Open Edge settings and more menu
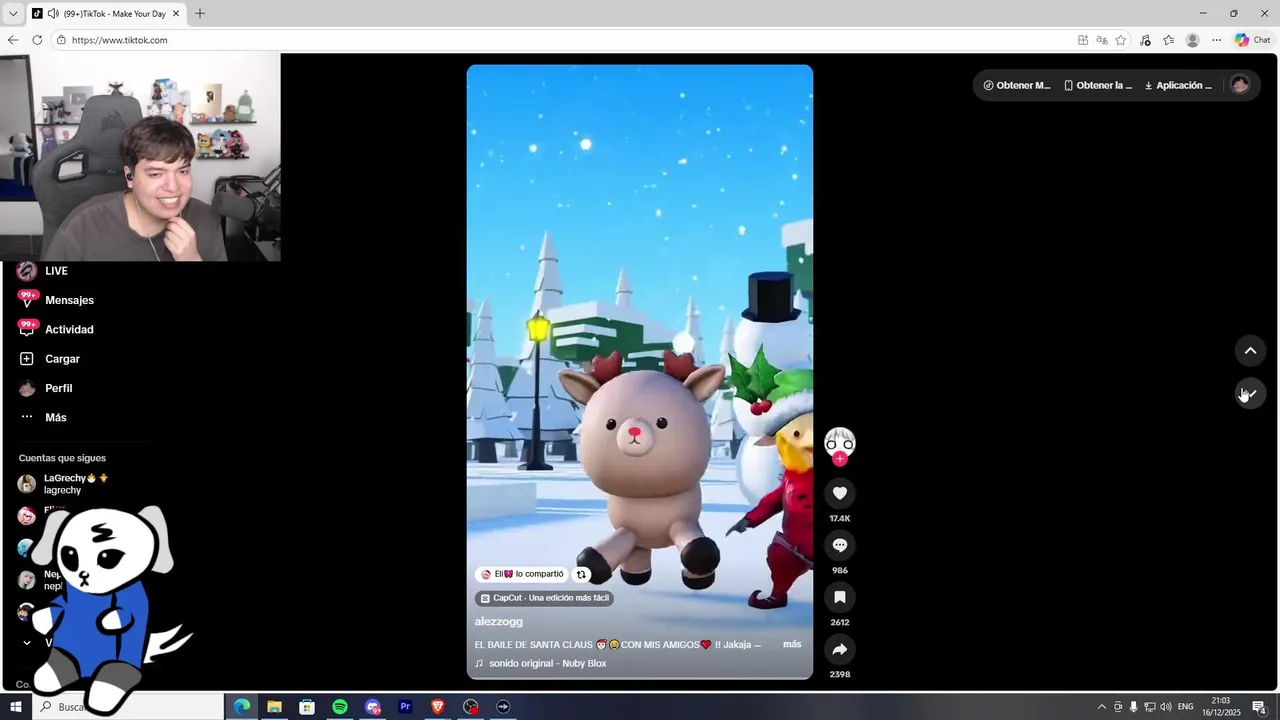Image resolution: width=1280 pixels, height=720 pixels. pyautogui.click(x=1216, y=40)
